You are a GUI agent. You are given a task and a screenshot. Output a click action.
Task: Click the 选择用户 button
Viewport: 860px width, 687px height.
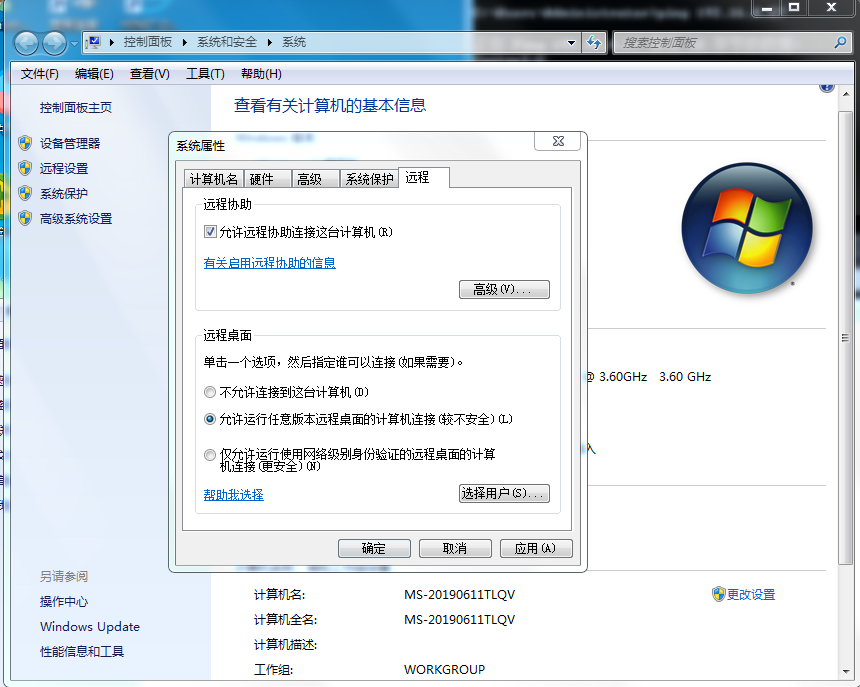coord(504,493)
